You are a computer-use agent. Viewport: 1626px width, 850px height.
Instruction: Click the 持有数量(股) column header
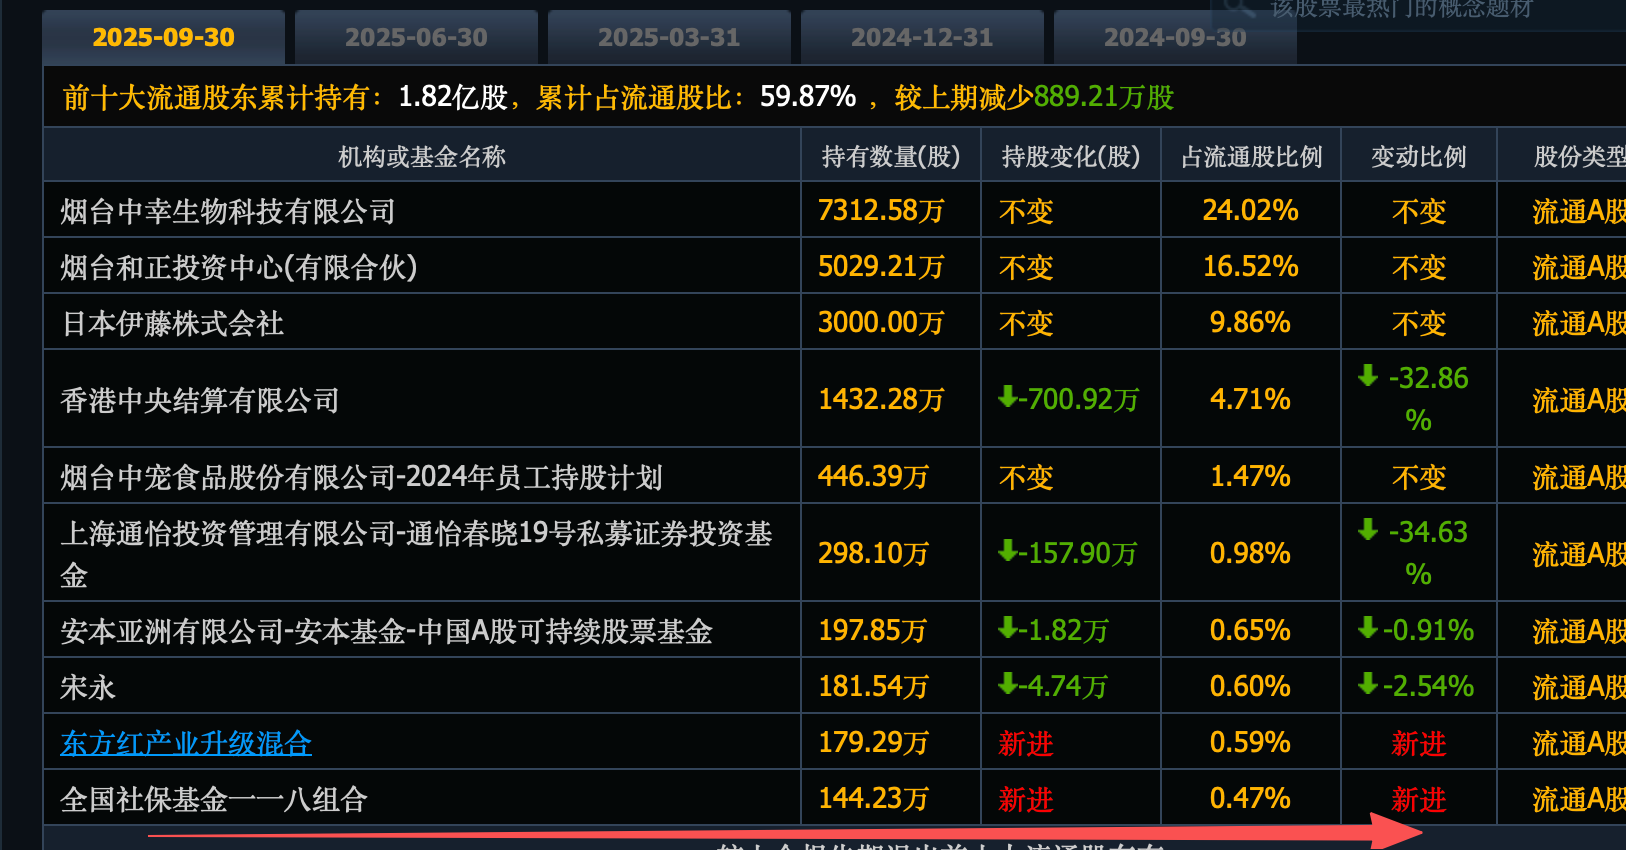tap(891, 156)
